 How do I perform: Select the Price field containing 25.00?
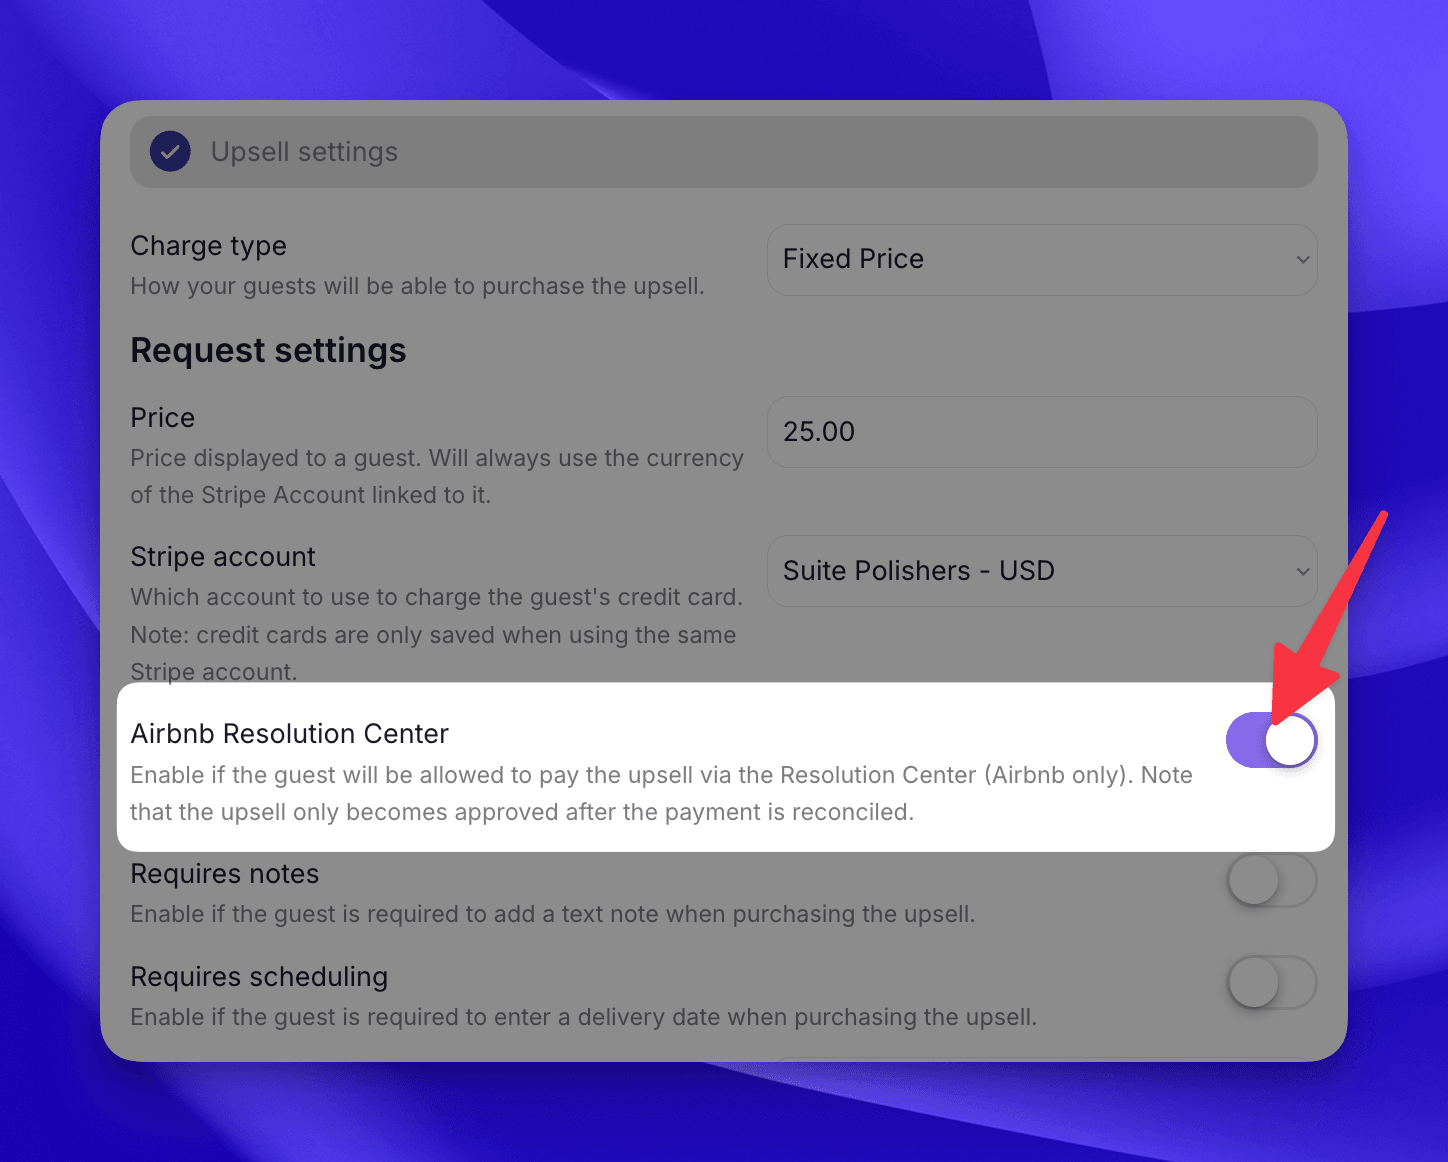pyautogui.click(x=1042, y=432)
